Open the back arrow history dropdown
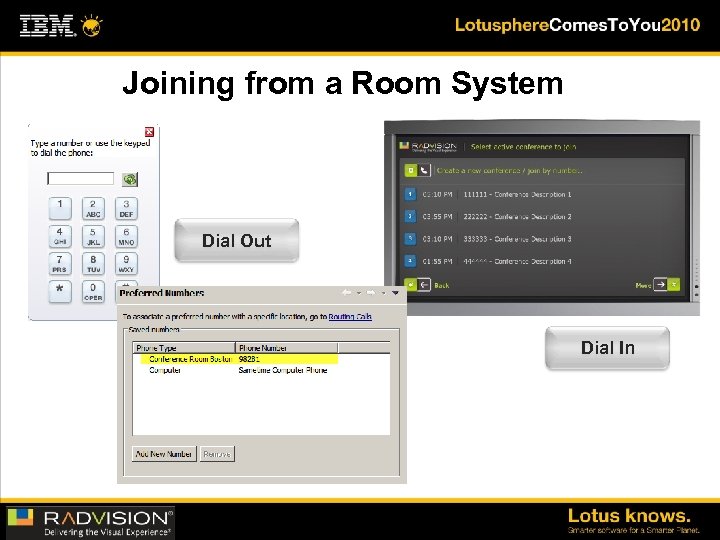 359,293
